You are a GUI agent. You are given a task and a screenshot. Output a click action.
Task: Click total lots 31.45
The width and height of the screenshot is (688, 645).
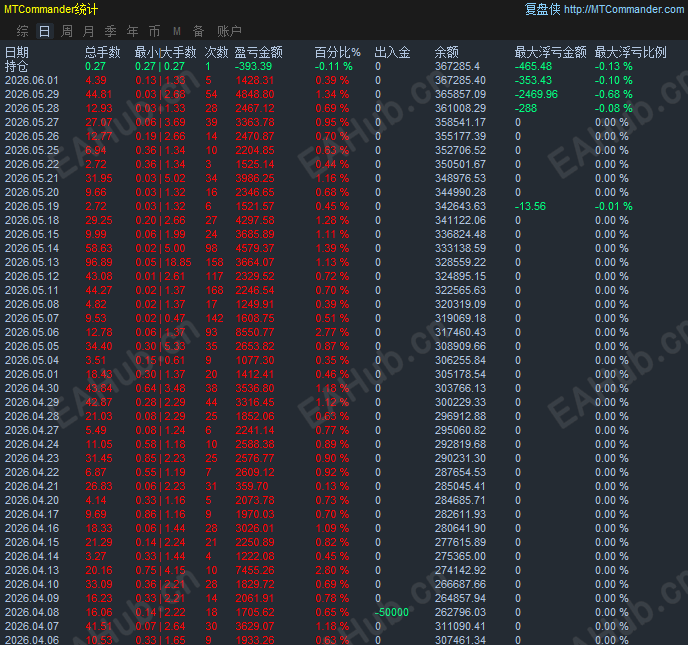click(x=99, y=459)
